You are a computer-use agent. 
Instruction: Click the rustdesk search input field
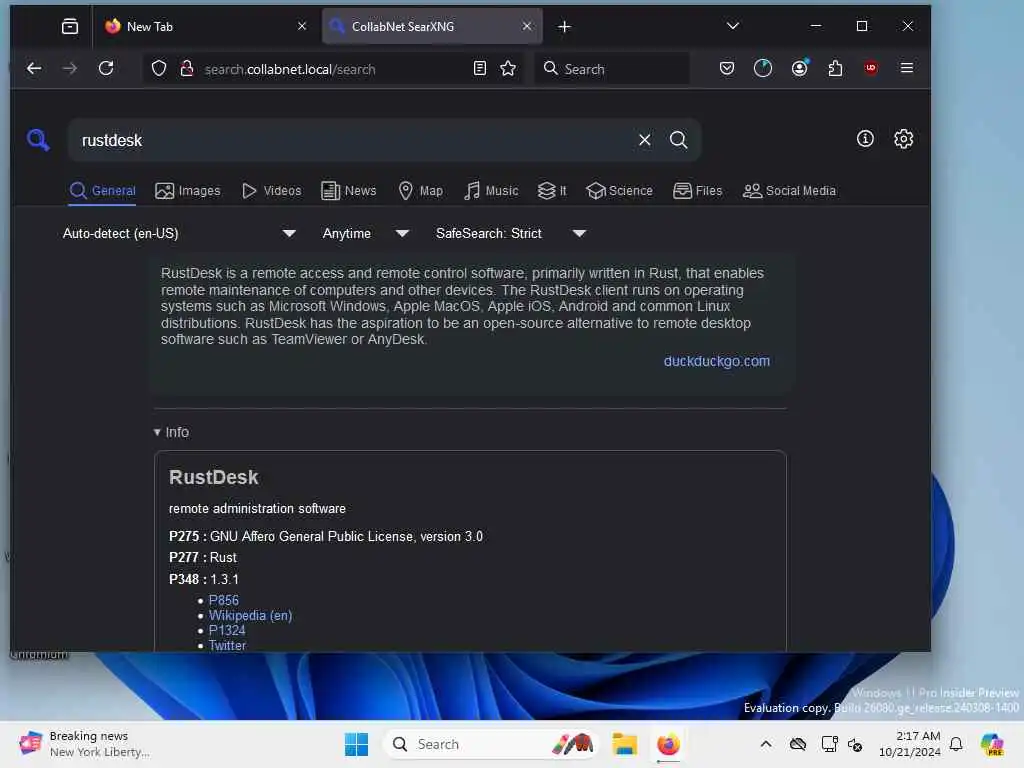353,140
